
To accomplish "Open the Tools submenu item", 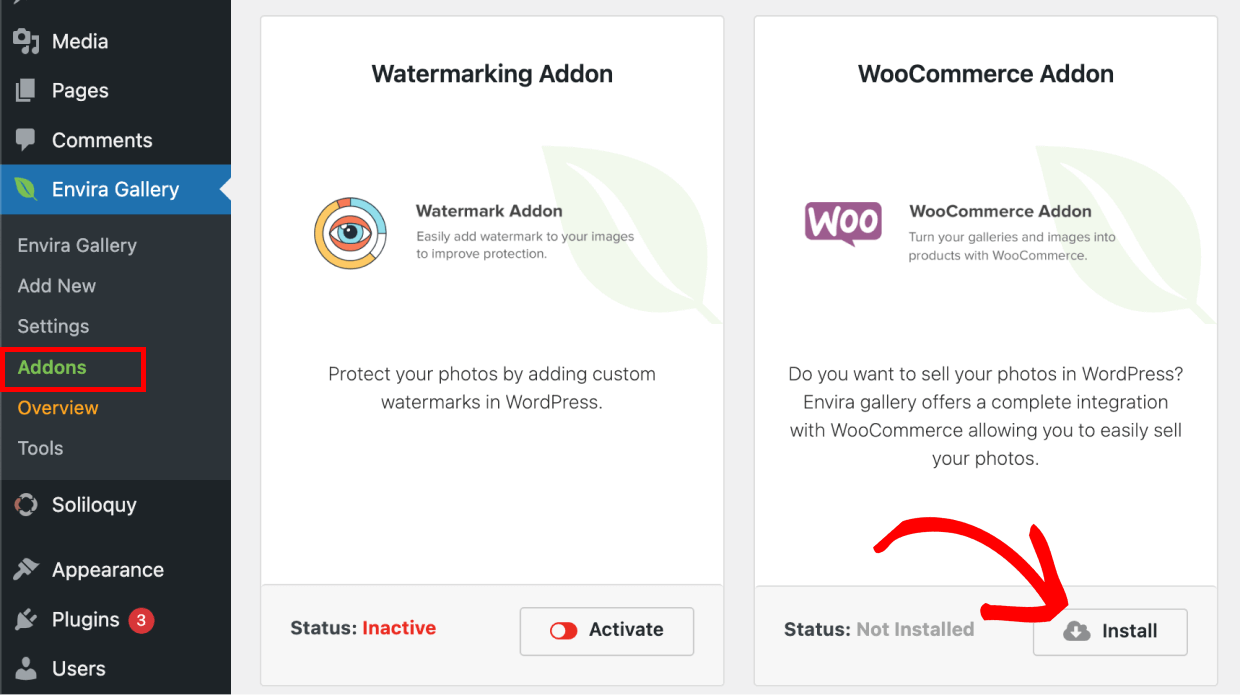I will (40, 448).
